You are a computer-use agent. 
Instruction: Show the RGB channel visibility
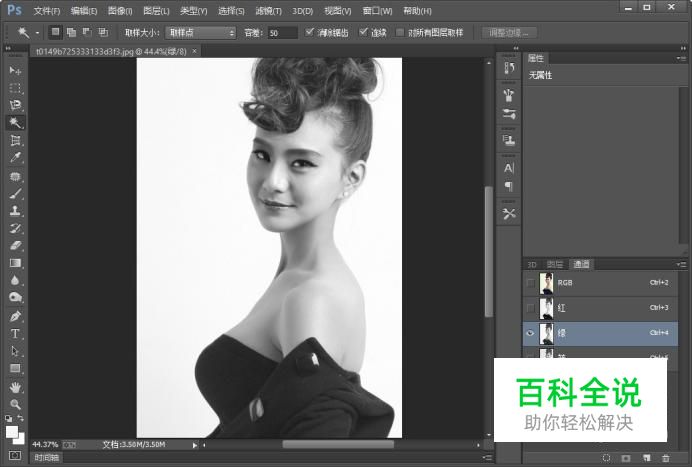tap(531, 283)
